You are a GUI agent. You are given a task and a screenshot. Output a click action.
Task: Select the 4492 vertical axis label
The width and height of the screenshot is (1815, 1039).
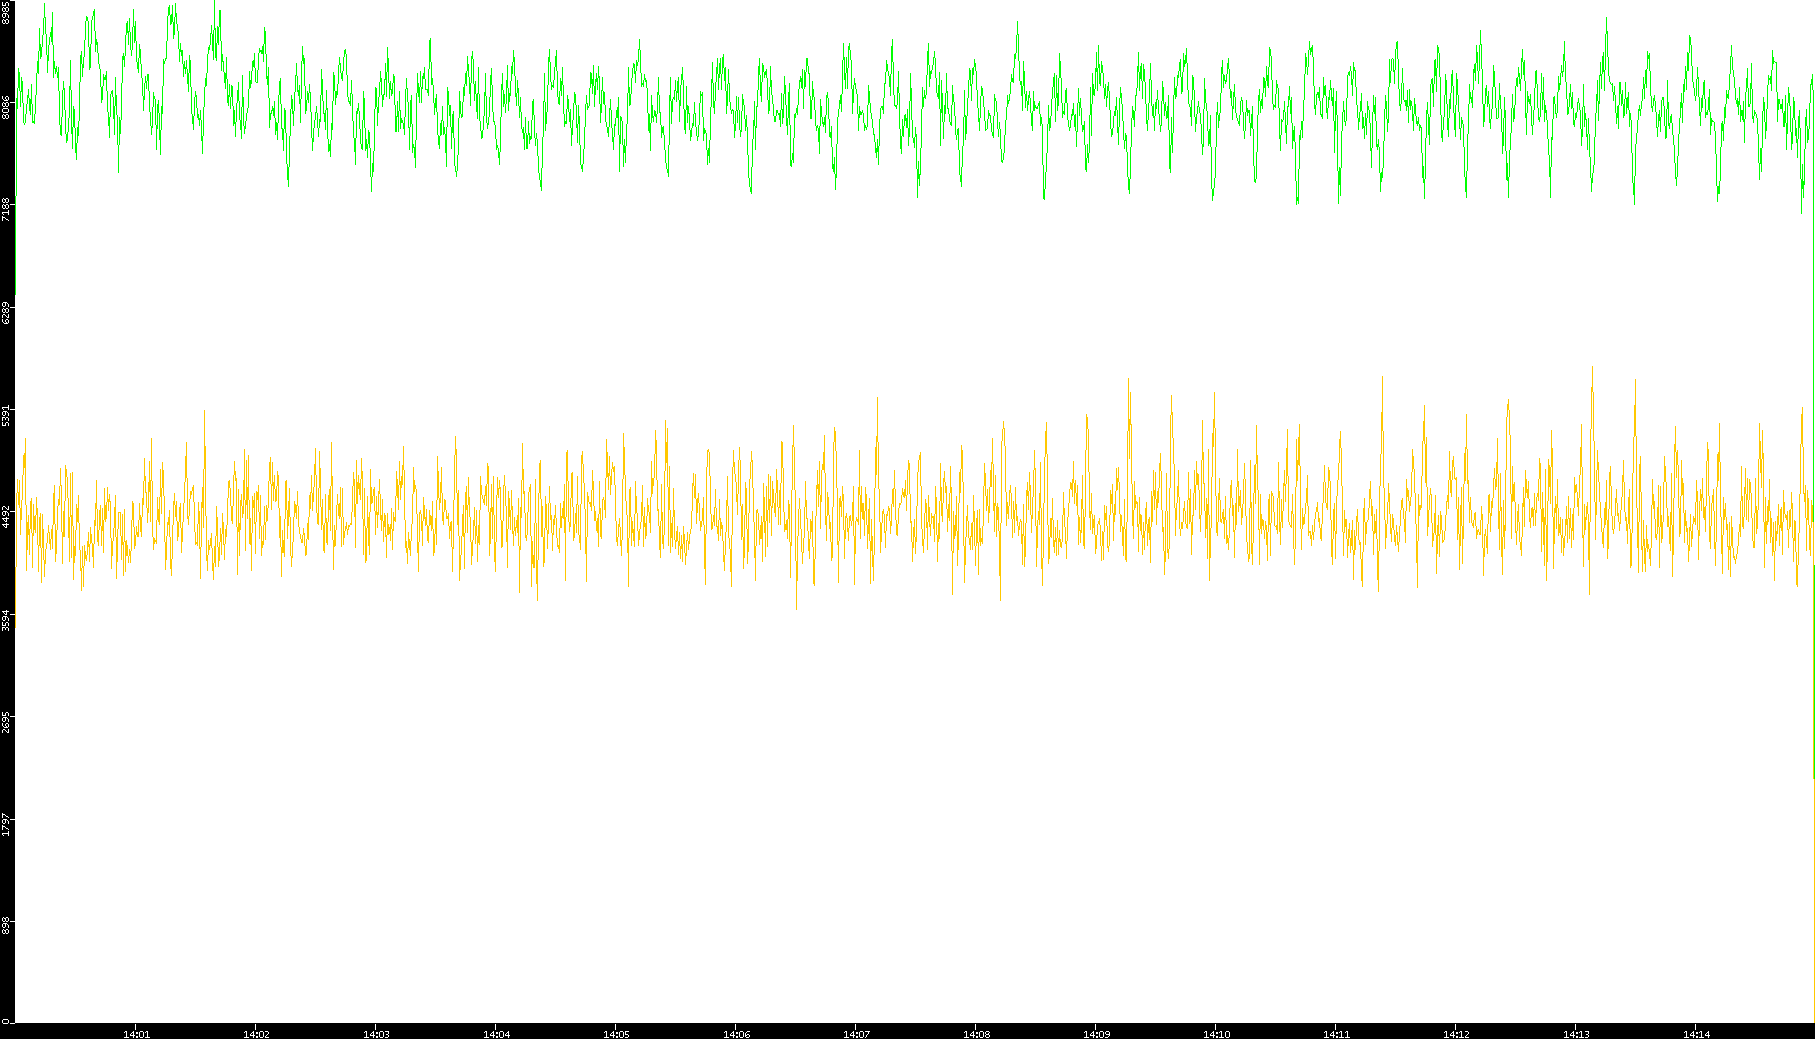pyautogui.click(x=6, y=517)
